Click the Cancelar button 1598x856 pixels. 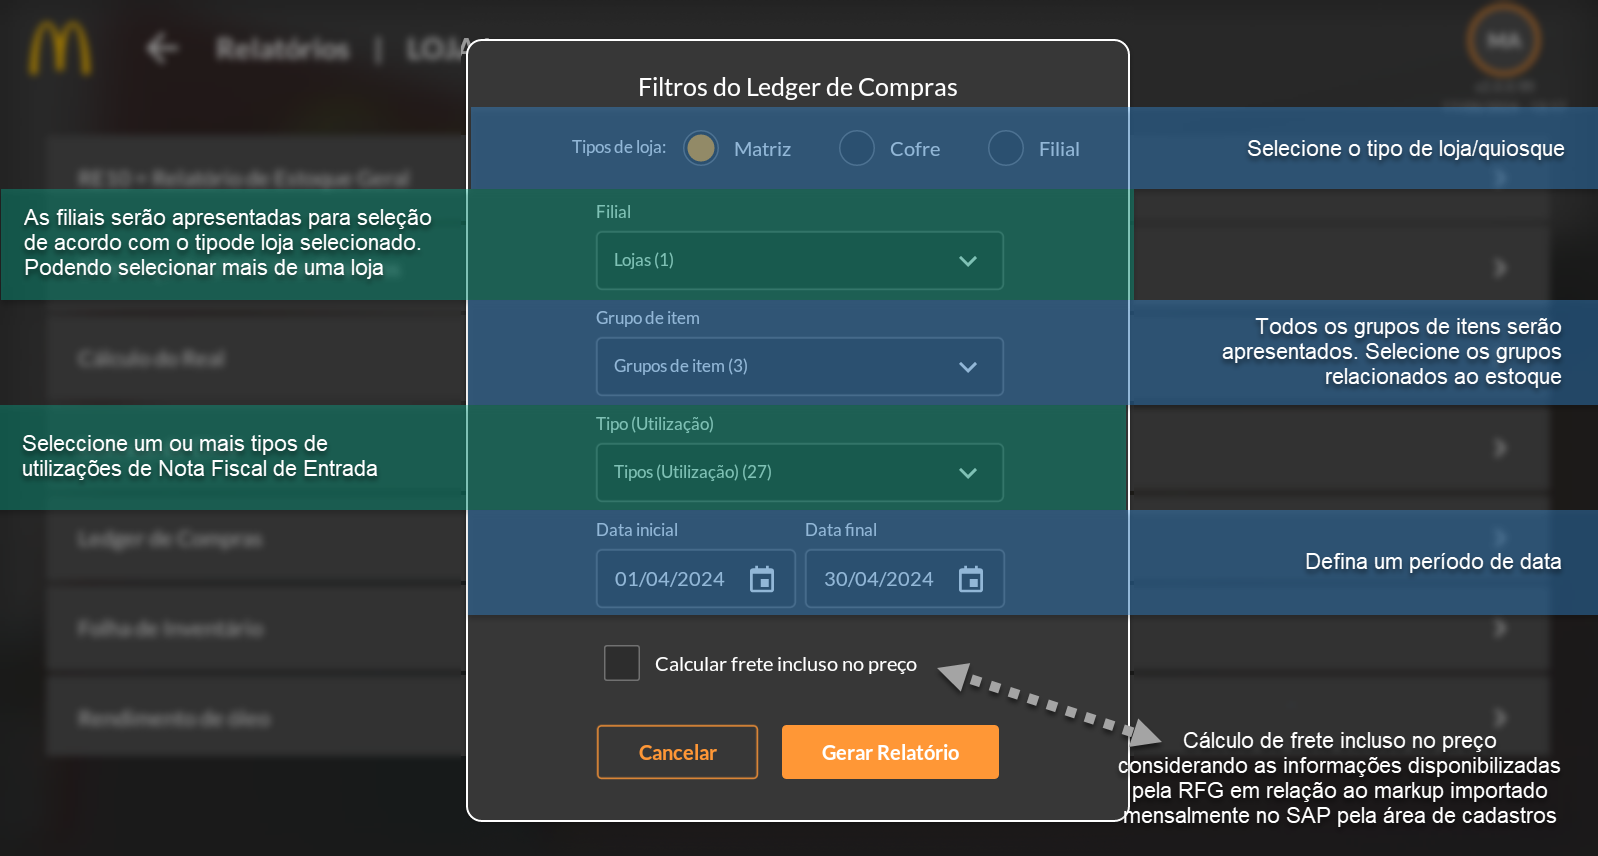[x=678, y=752]
